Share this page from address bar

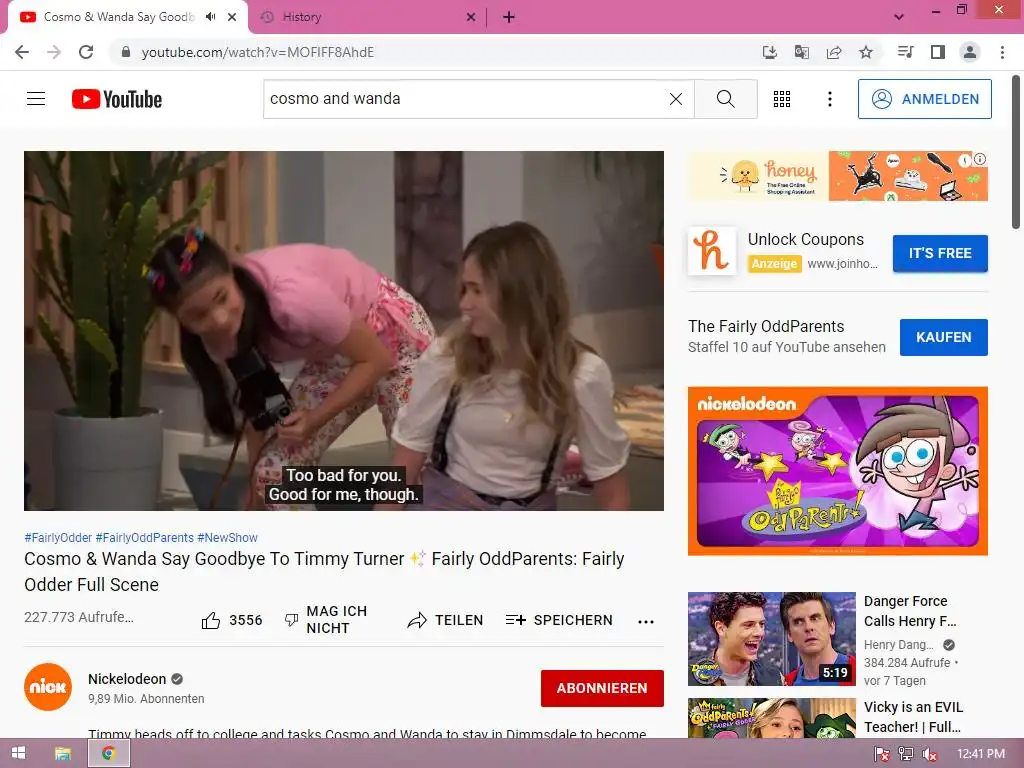click(x=834, y=52)
